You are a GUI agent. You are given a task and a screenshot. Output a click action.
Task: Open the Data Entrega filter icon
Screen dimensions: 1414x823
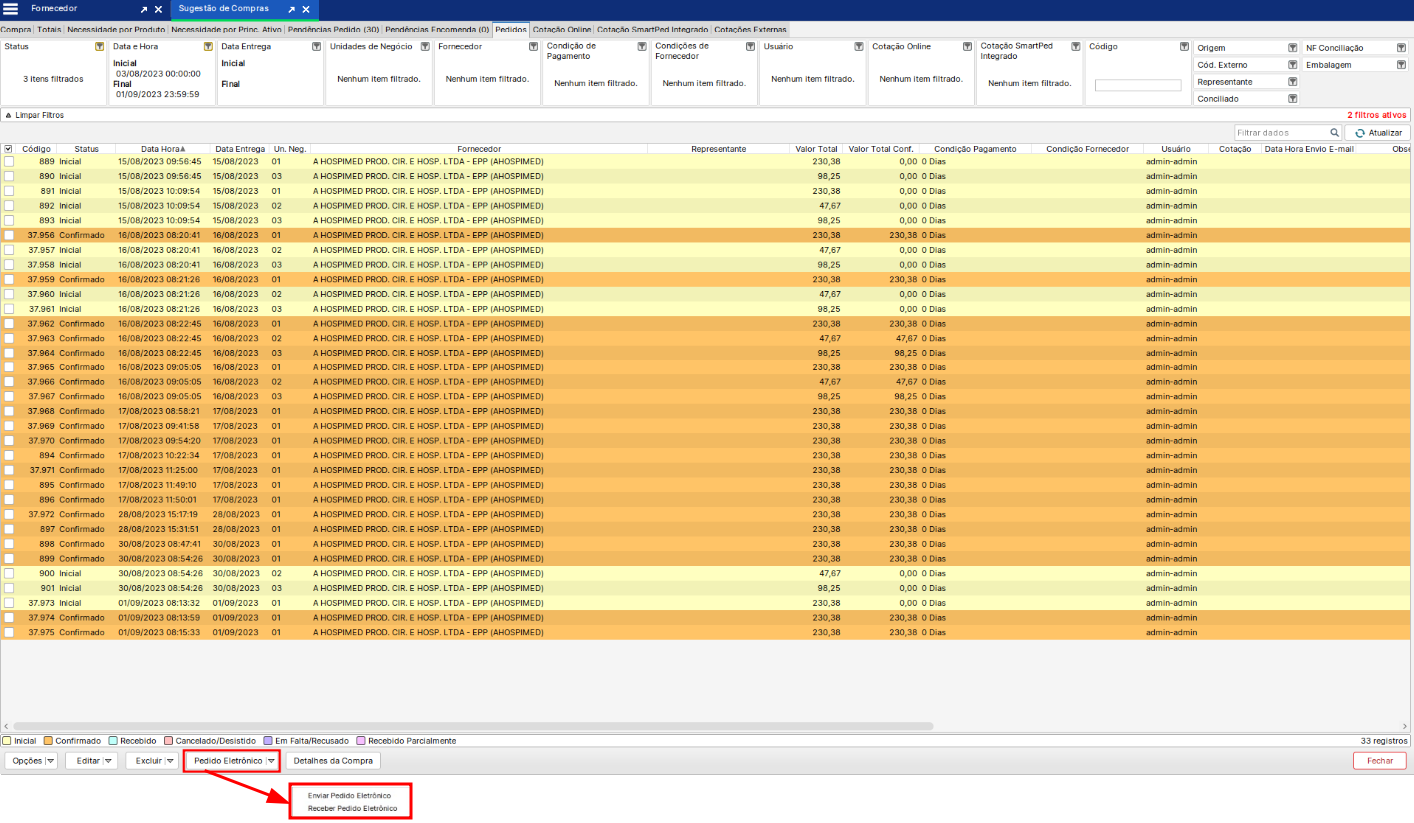coord(316,47)
